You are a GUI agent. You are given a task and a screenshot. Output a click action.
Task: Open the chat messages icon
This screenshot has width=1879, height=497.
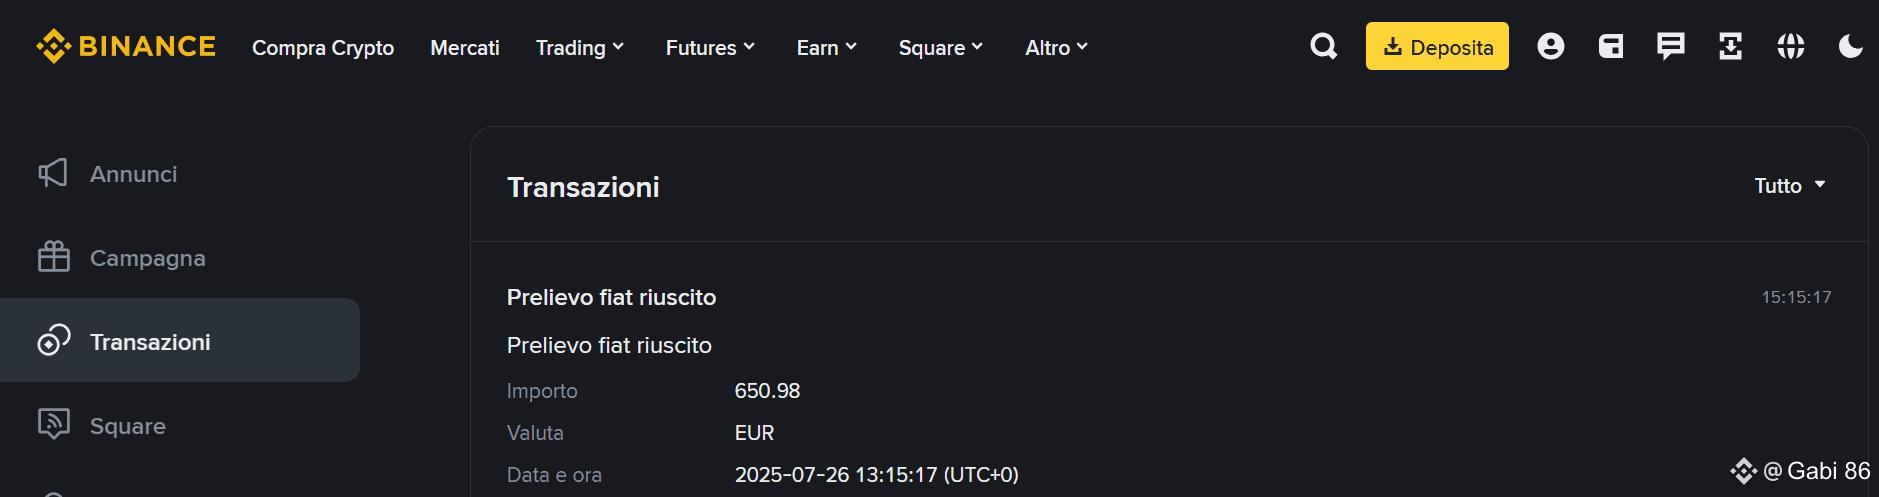tap(1670, 46)
